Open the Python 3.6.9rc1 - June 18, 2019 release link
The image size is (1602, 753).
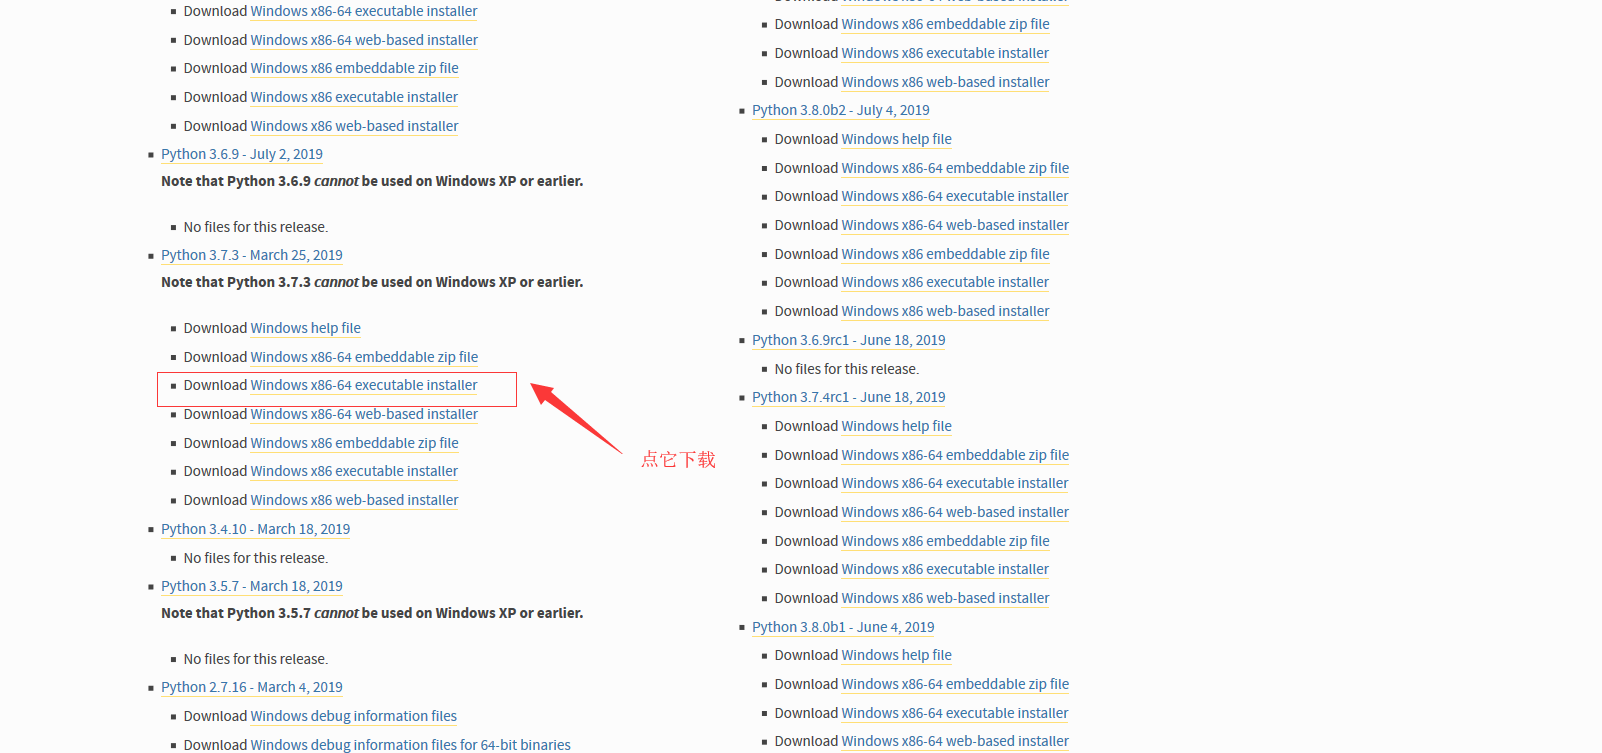849,340
